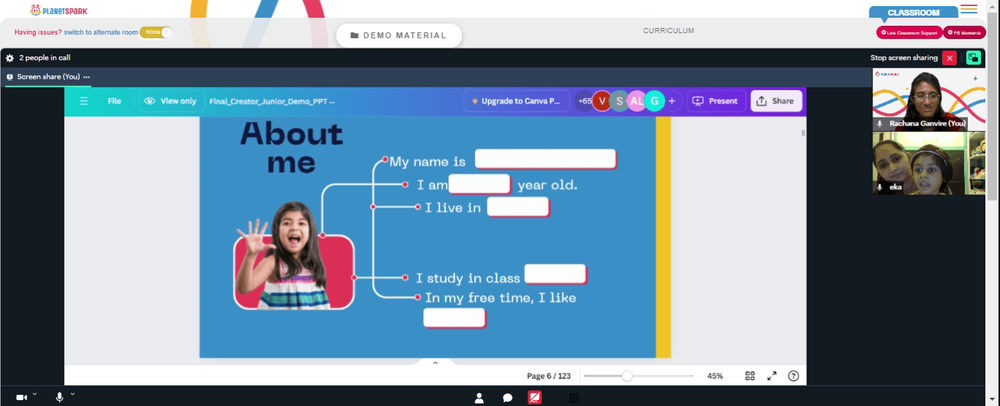
Task: Click the Live Classroom Support button
Action: click(909, 33)
